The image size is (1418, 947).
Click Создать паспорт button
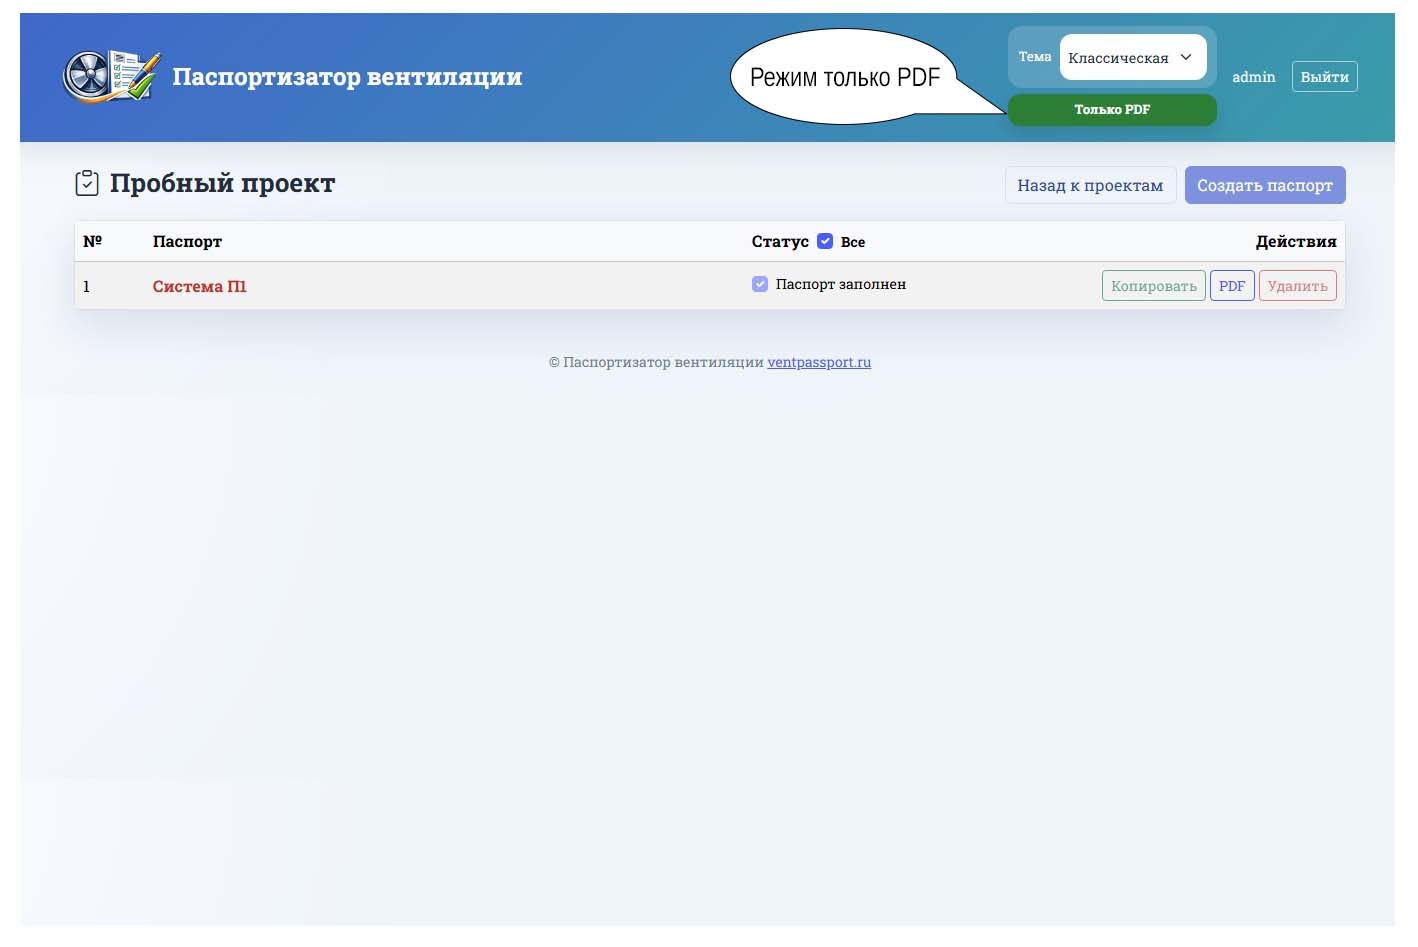tap(1265, 185)
